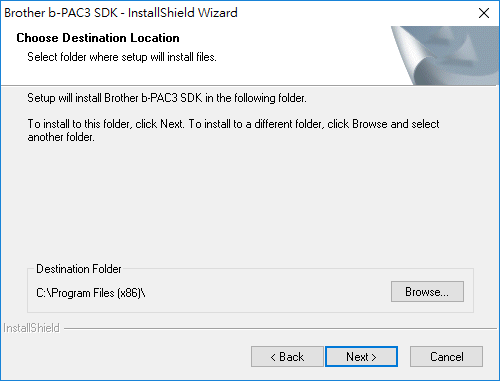Cancel the b-PAC3 SDK installation
Image resolution: width=500 pixels, height=381 pixels.
click(x=446, y=357)
